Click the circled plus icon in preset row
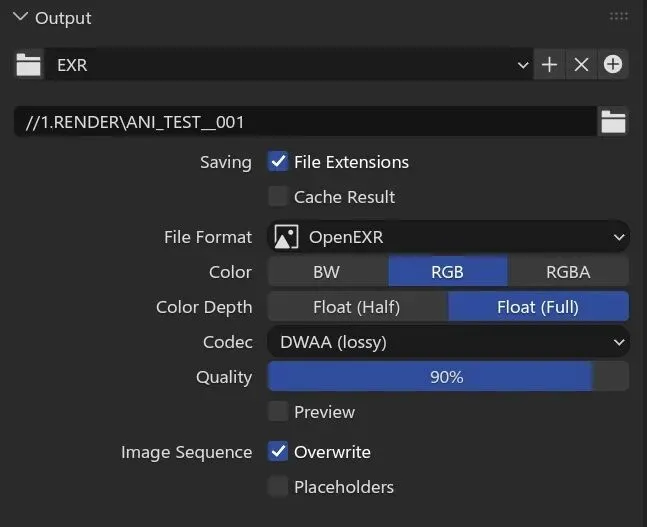Image resolution: width=647 pixels, height=527 pixels. pyautogui.click(x=613, y=66)
